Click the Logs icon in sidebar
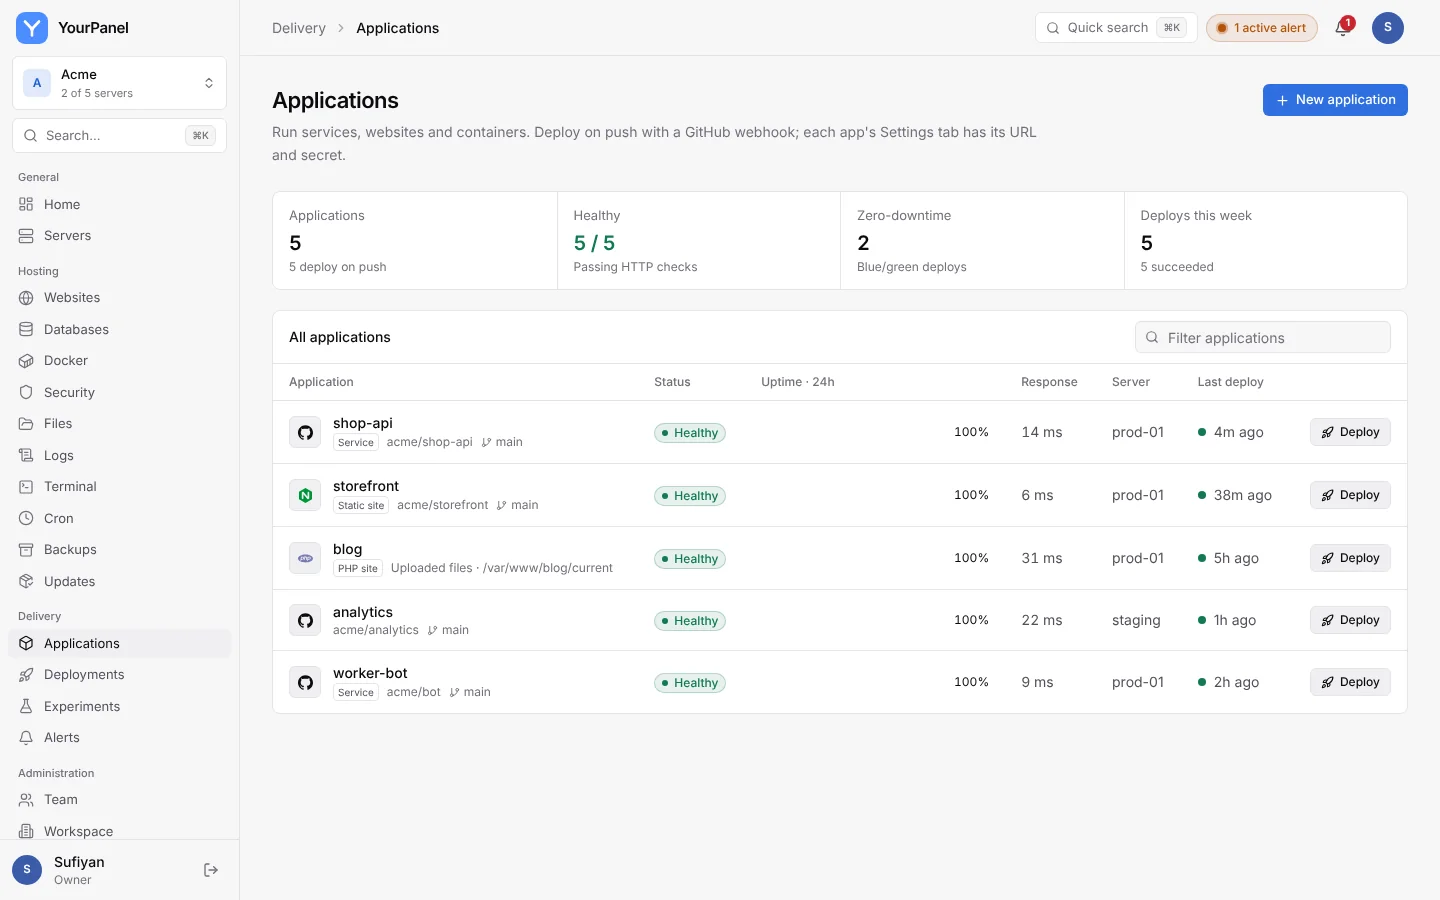 [26, 455]
